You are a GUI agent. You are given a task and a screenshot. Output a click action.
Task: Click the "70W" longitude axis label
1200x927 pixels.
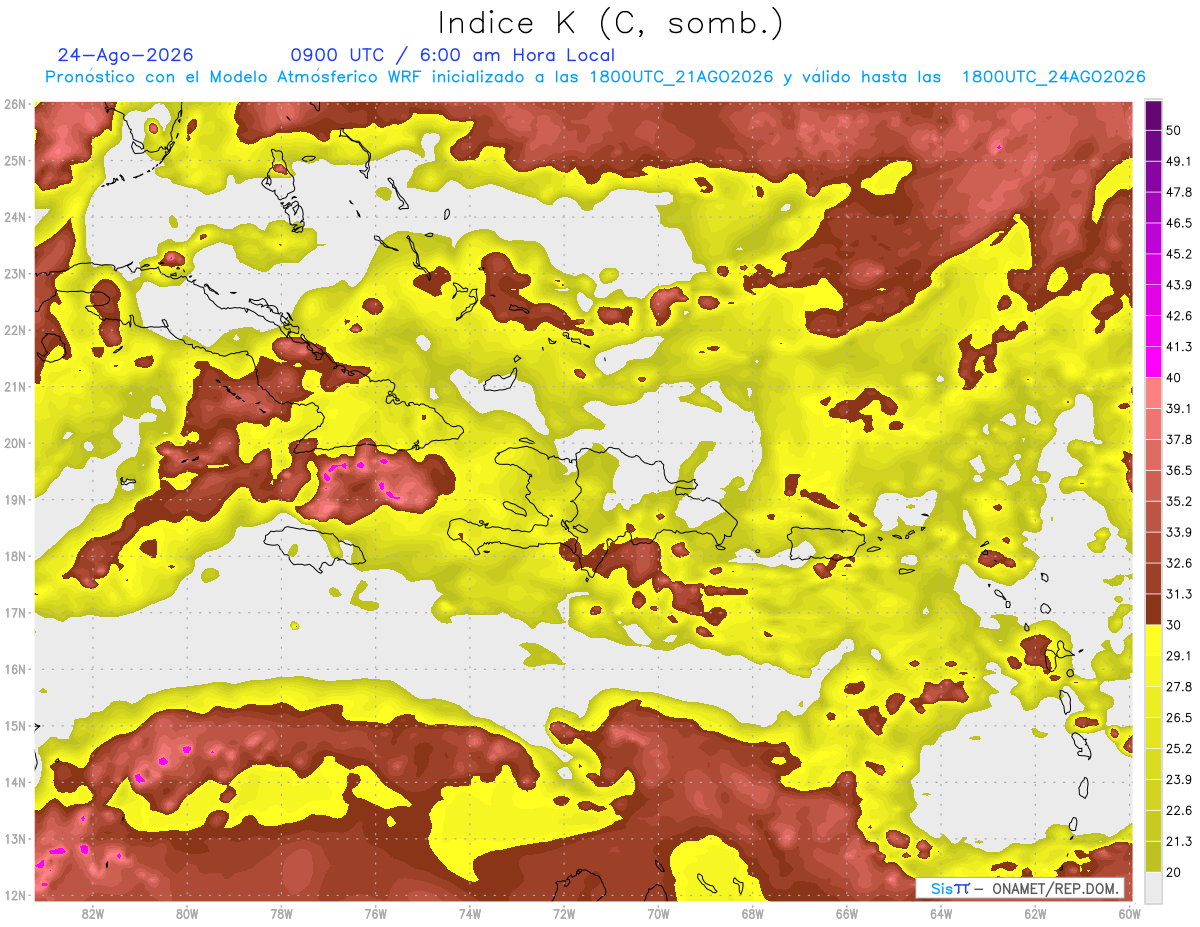tap(658, 913)
